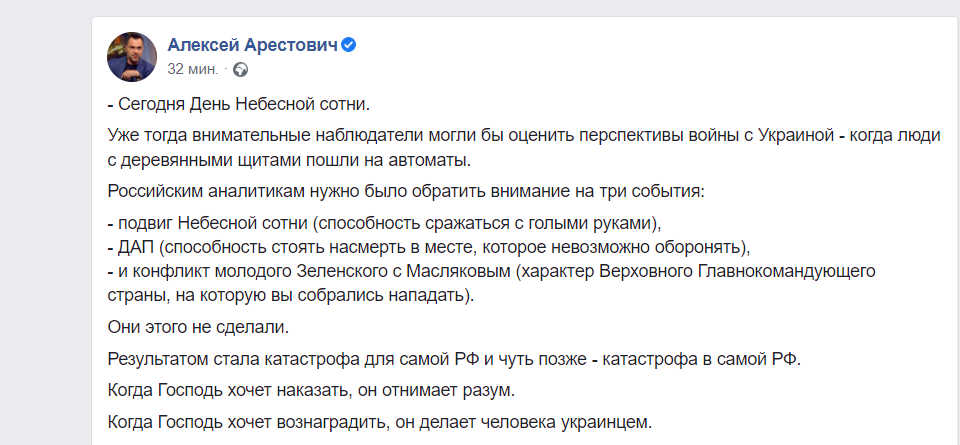Click the line about 'конфликт молодого Зеленского с Масляковым'

click(x=492, y=272)
